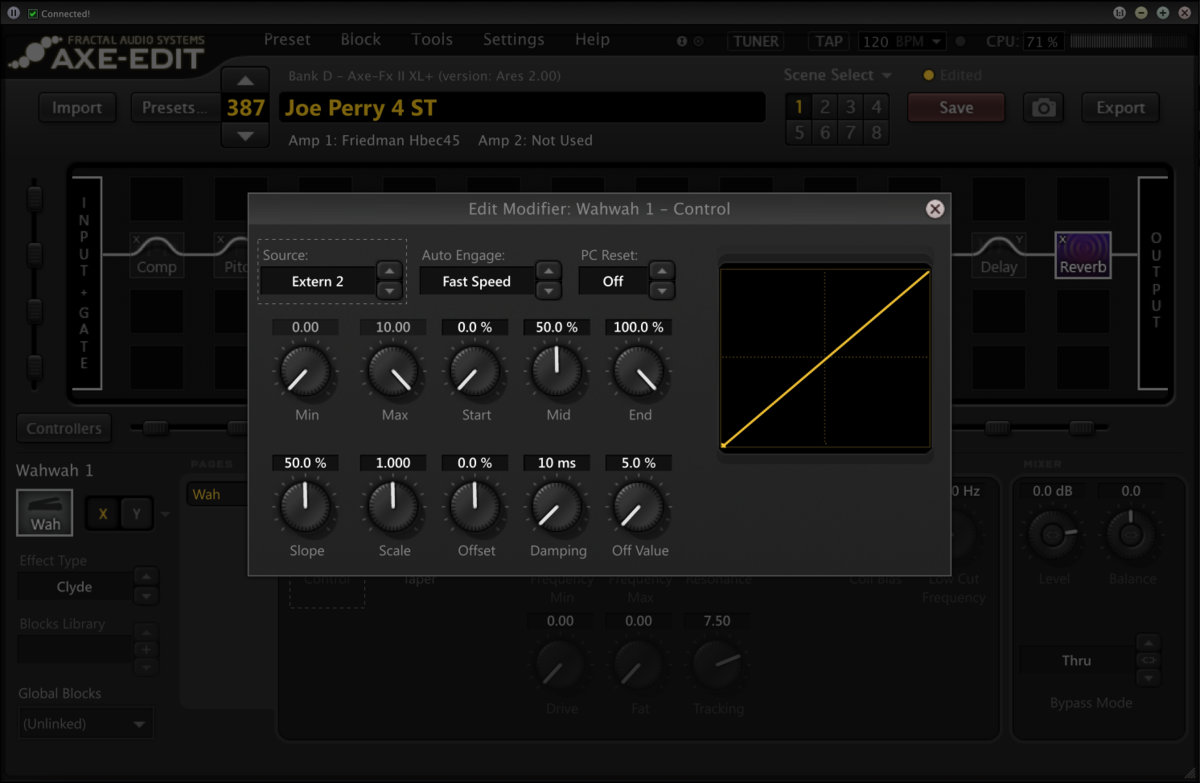Screen dimensions: 1200x783
Task: Click the Min value field 0.00
Action: click(305, 327)
